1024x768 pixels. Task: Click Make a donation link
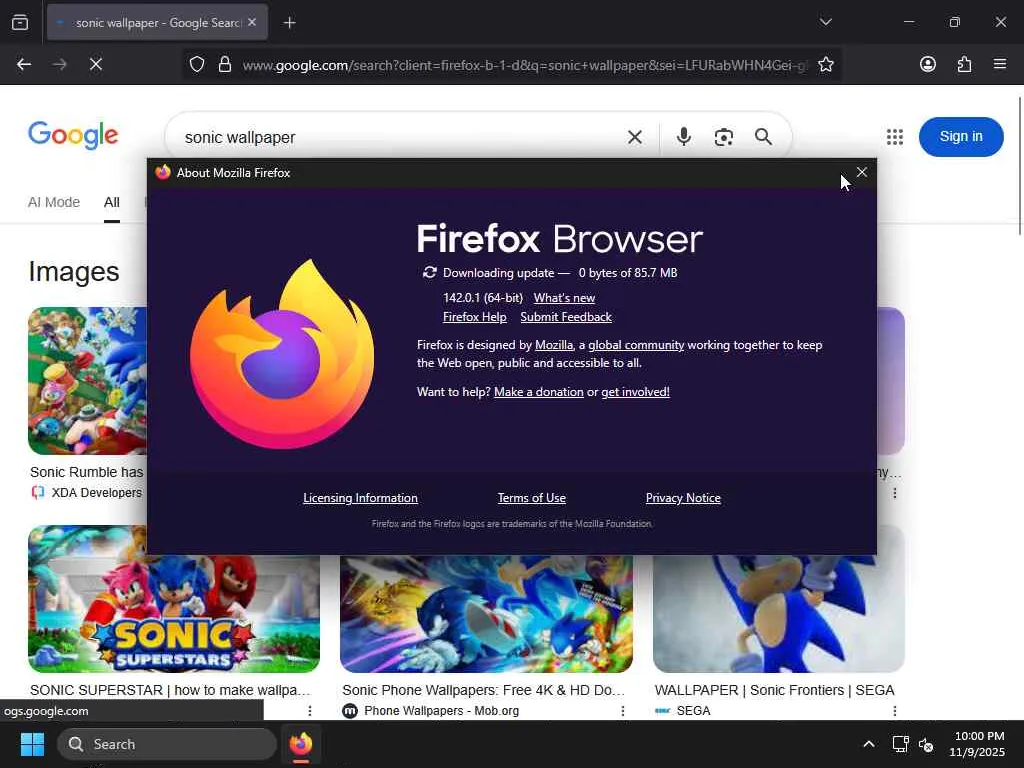point(539,392)
